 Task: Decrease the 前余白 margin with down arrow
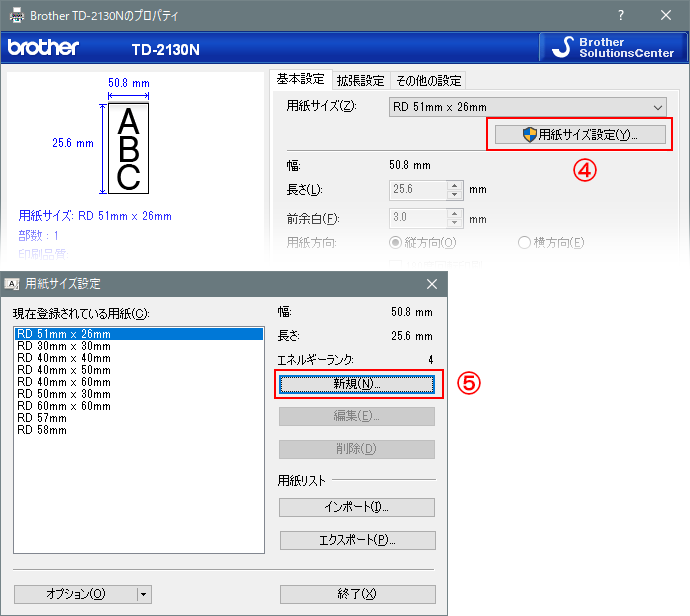[455, 223]
